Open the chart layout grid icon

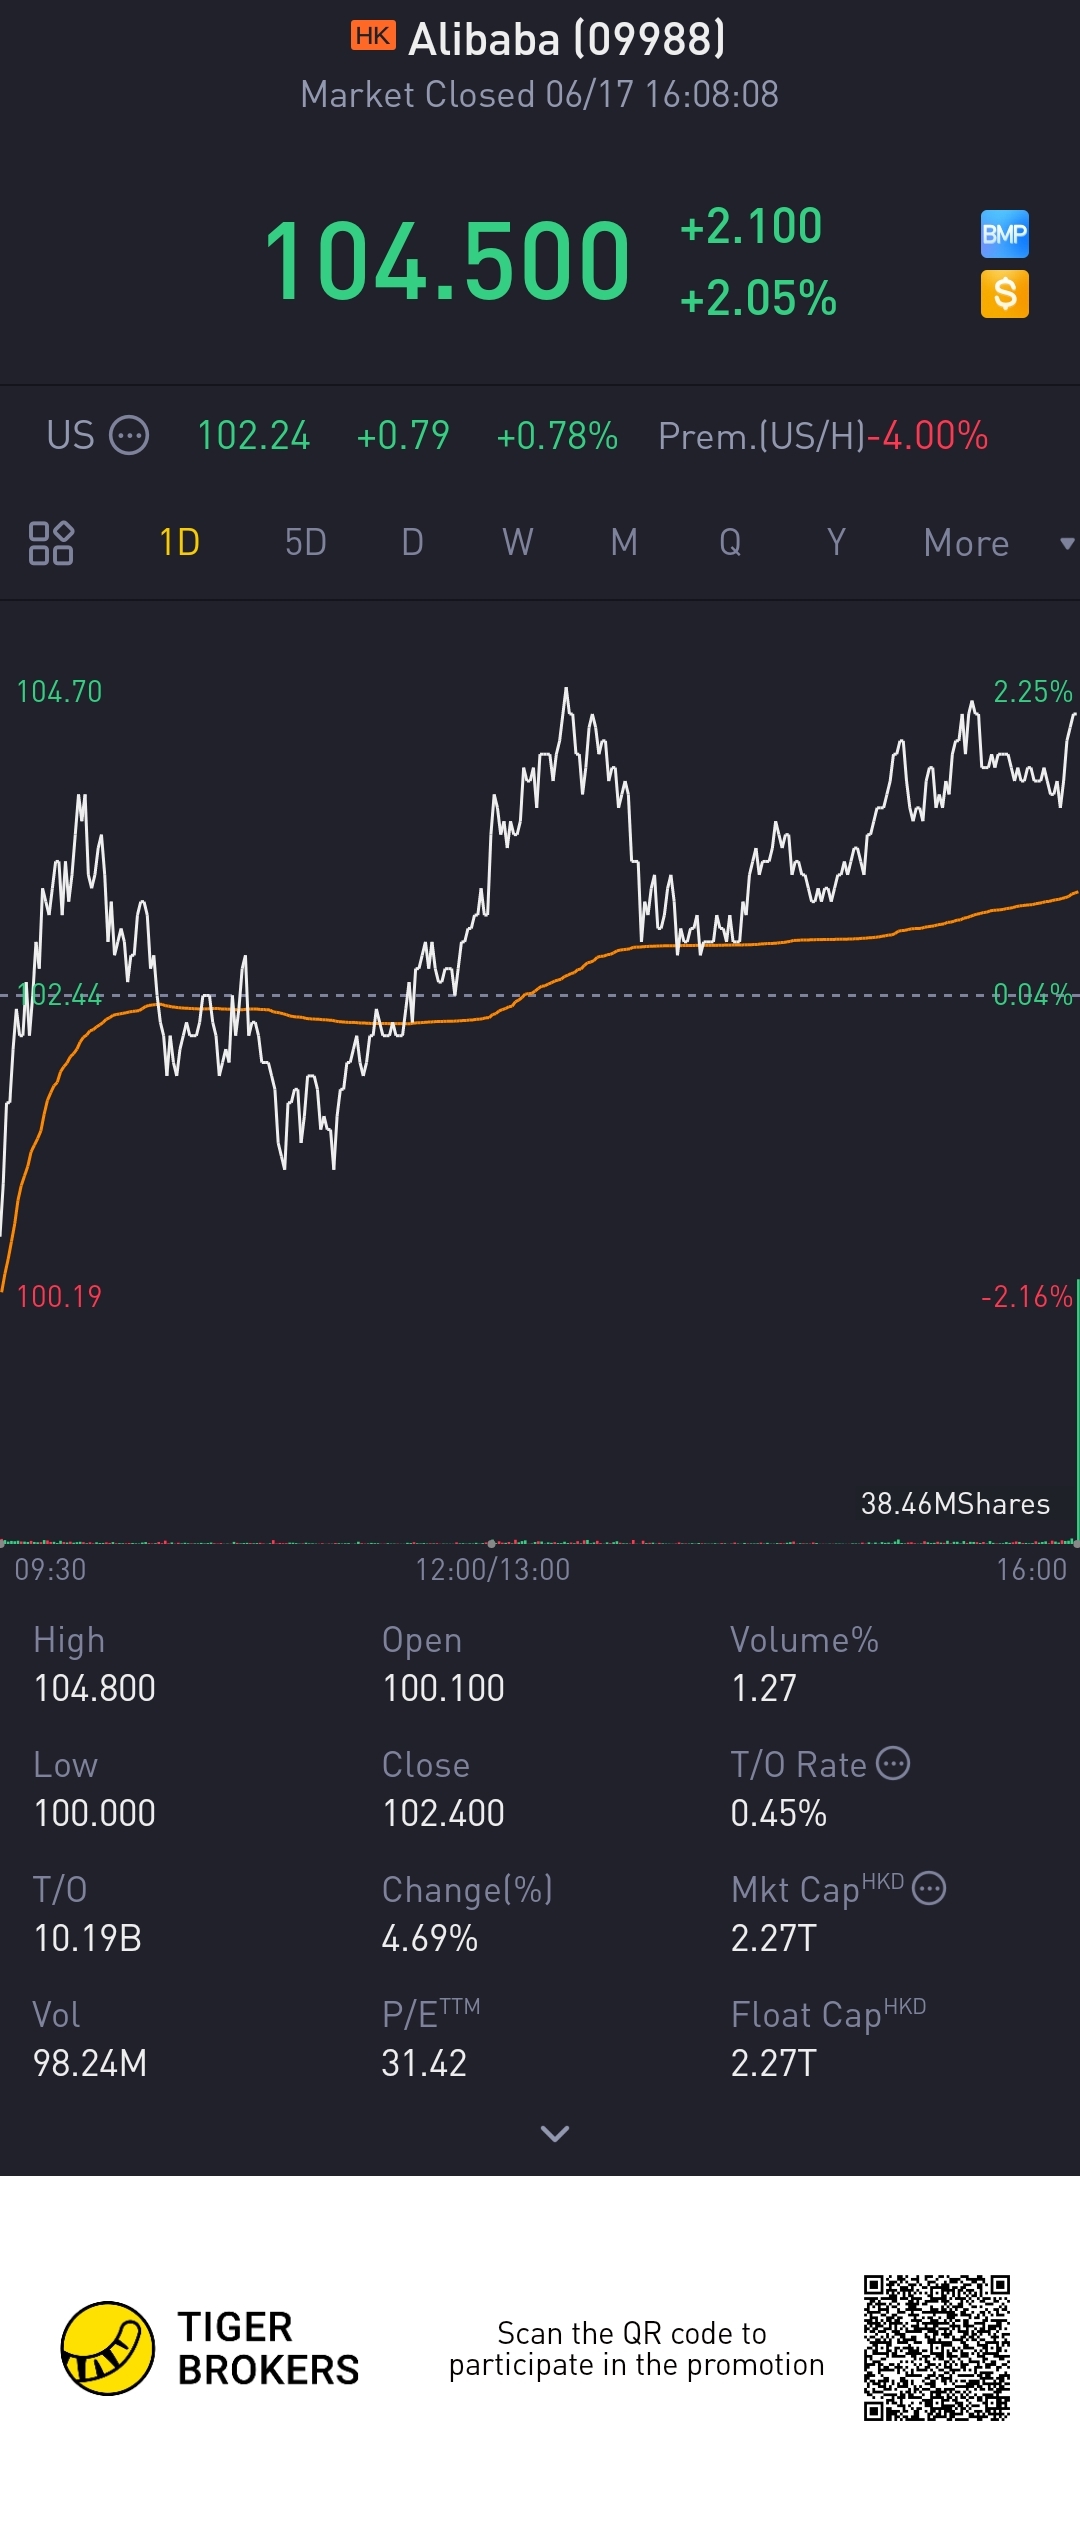(51, 543)
